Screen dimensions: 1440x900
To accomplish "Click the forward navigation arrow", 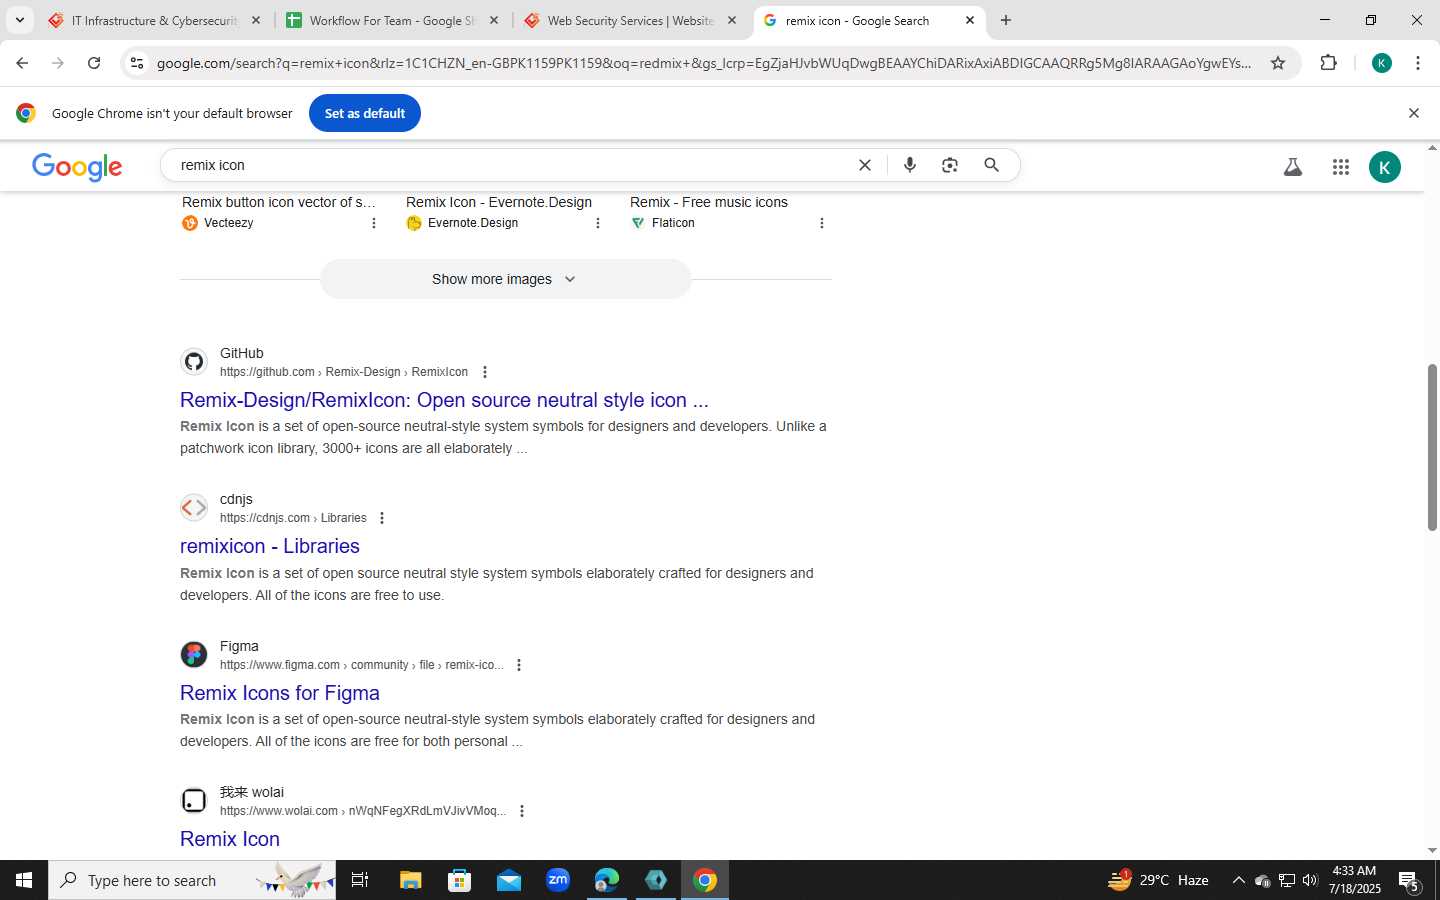I will coord(58,63).
